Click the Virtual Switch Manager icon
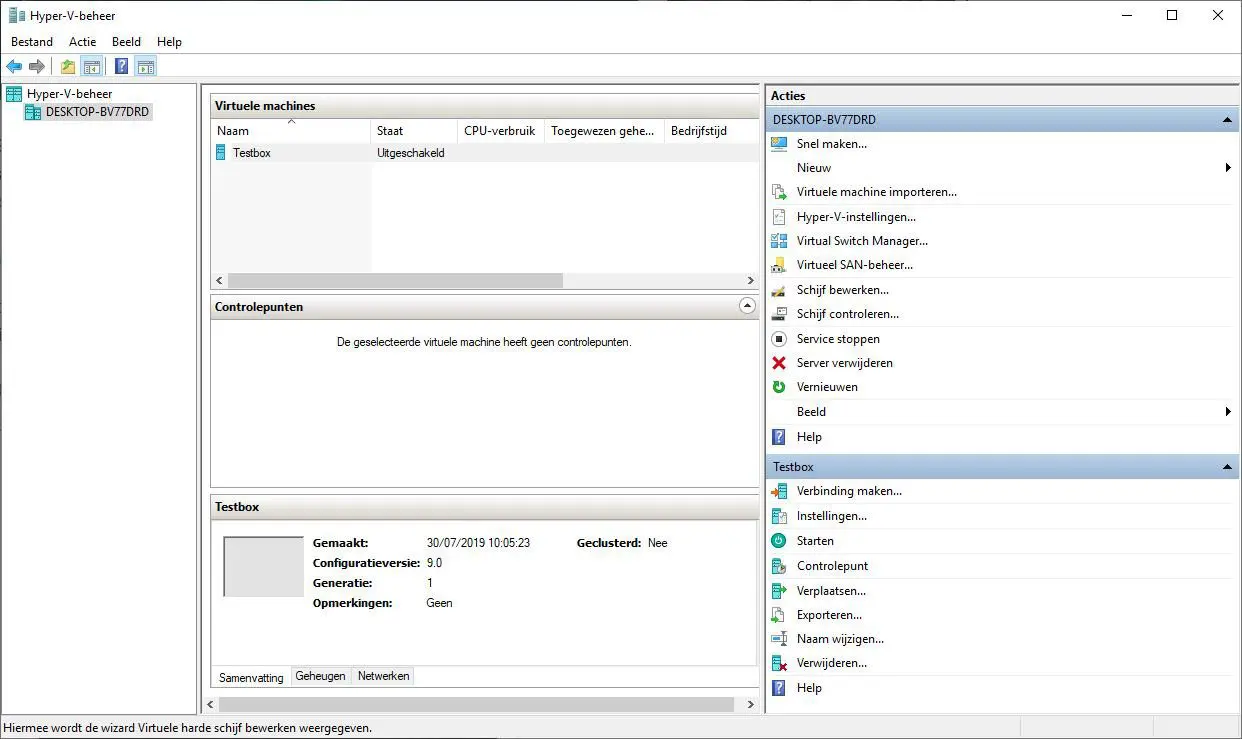The width and height of the screenshot is (1242, 739). [x=779, y=241]
